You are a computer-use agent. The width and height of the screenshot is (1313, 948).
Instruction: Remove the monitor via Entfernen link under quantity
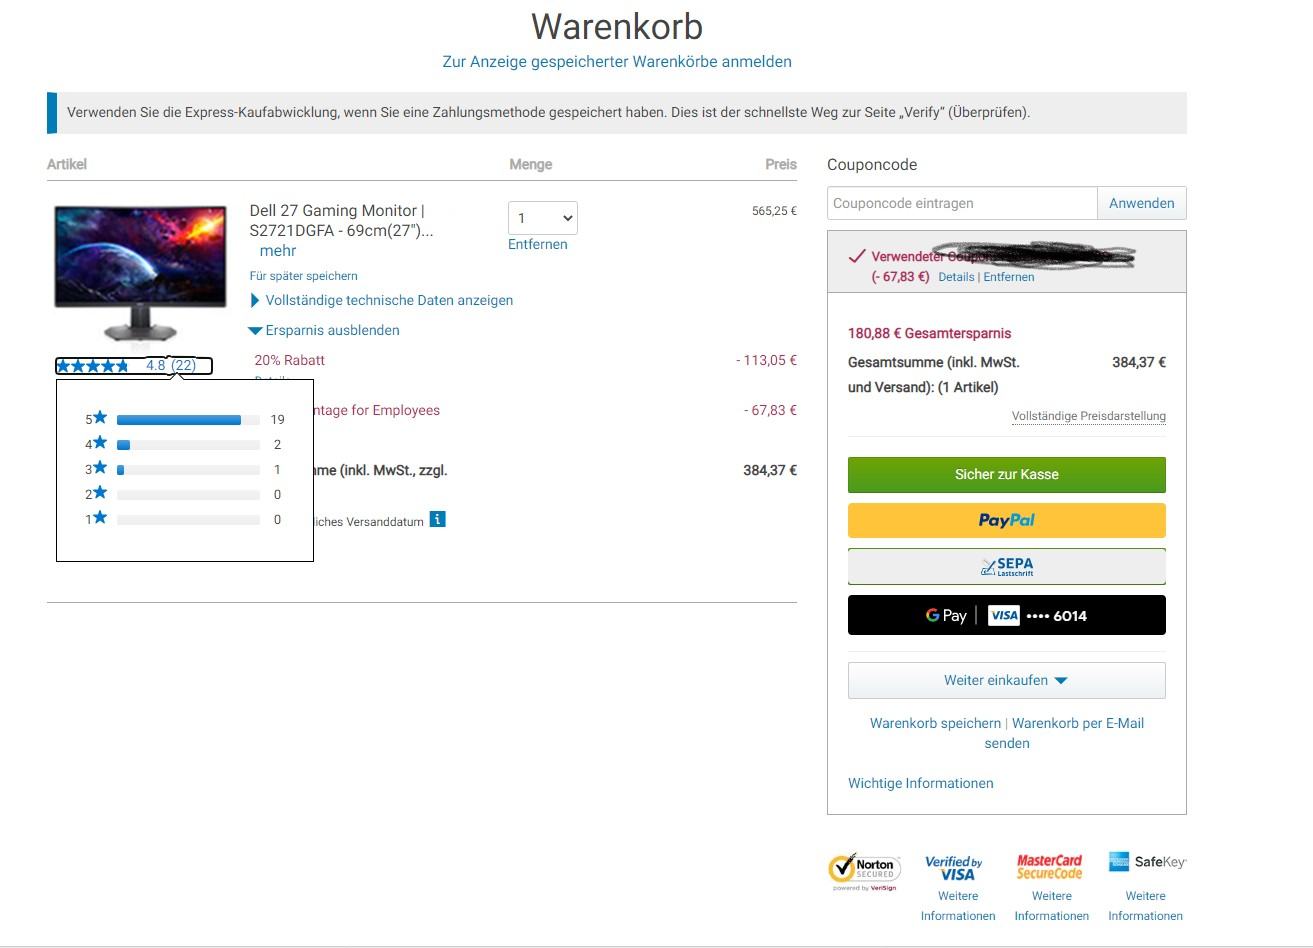(538, 244)
